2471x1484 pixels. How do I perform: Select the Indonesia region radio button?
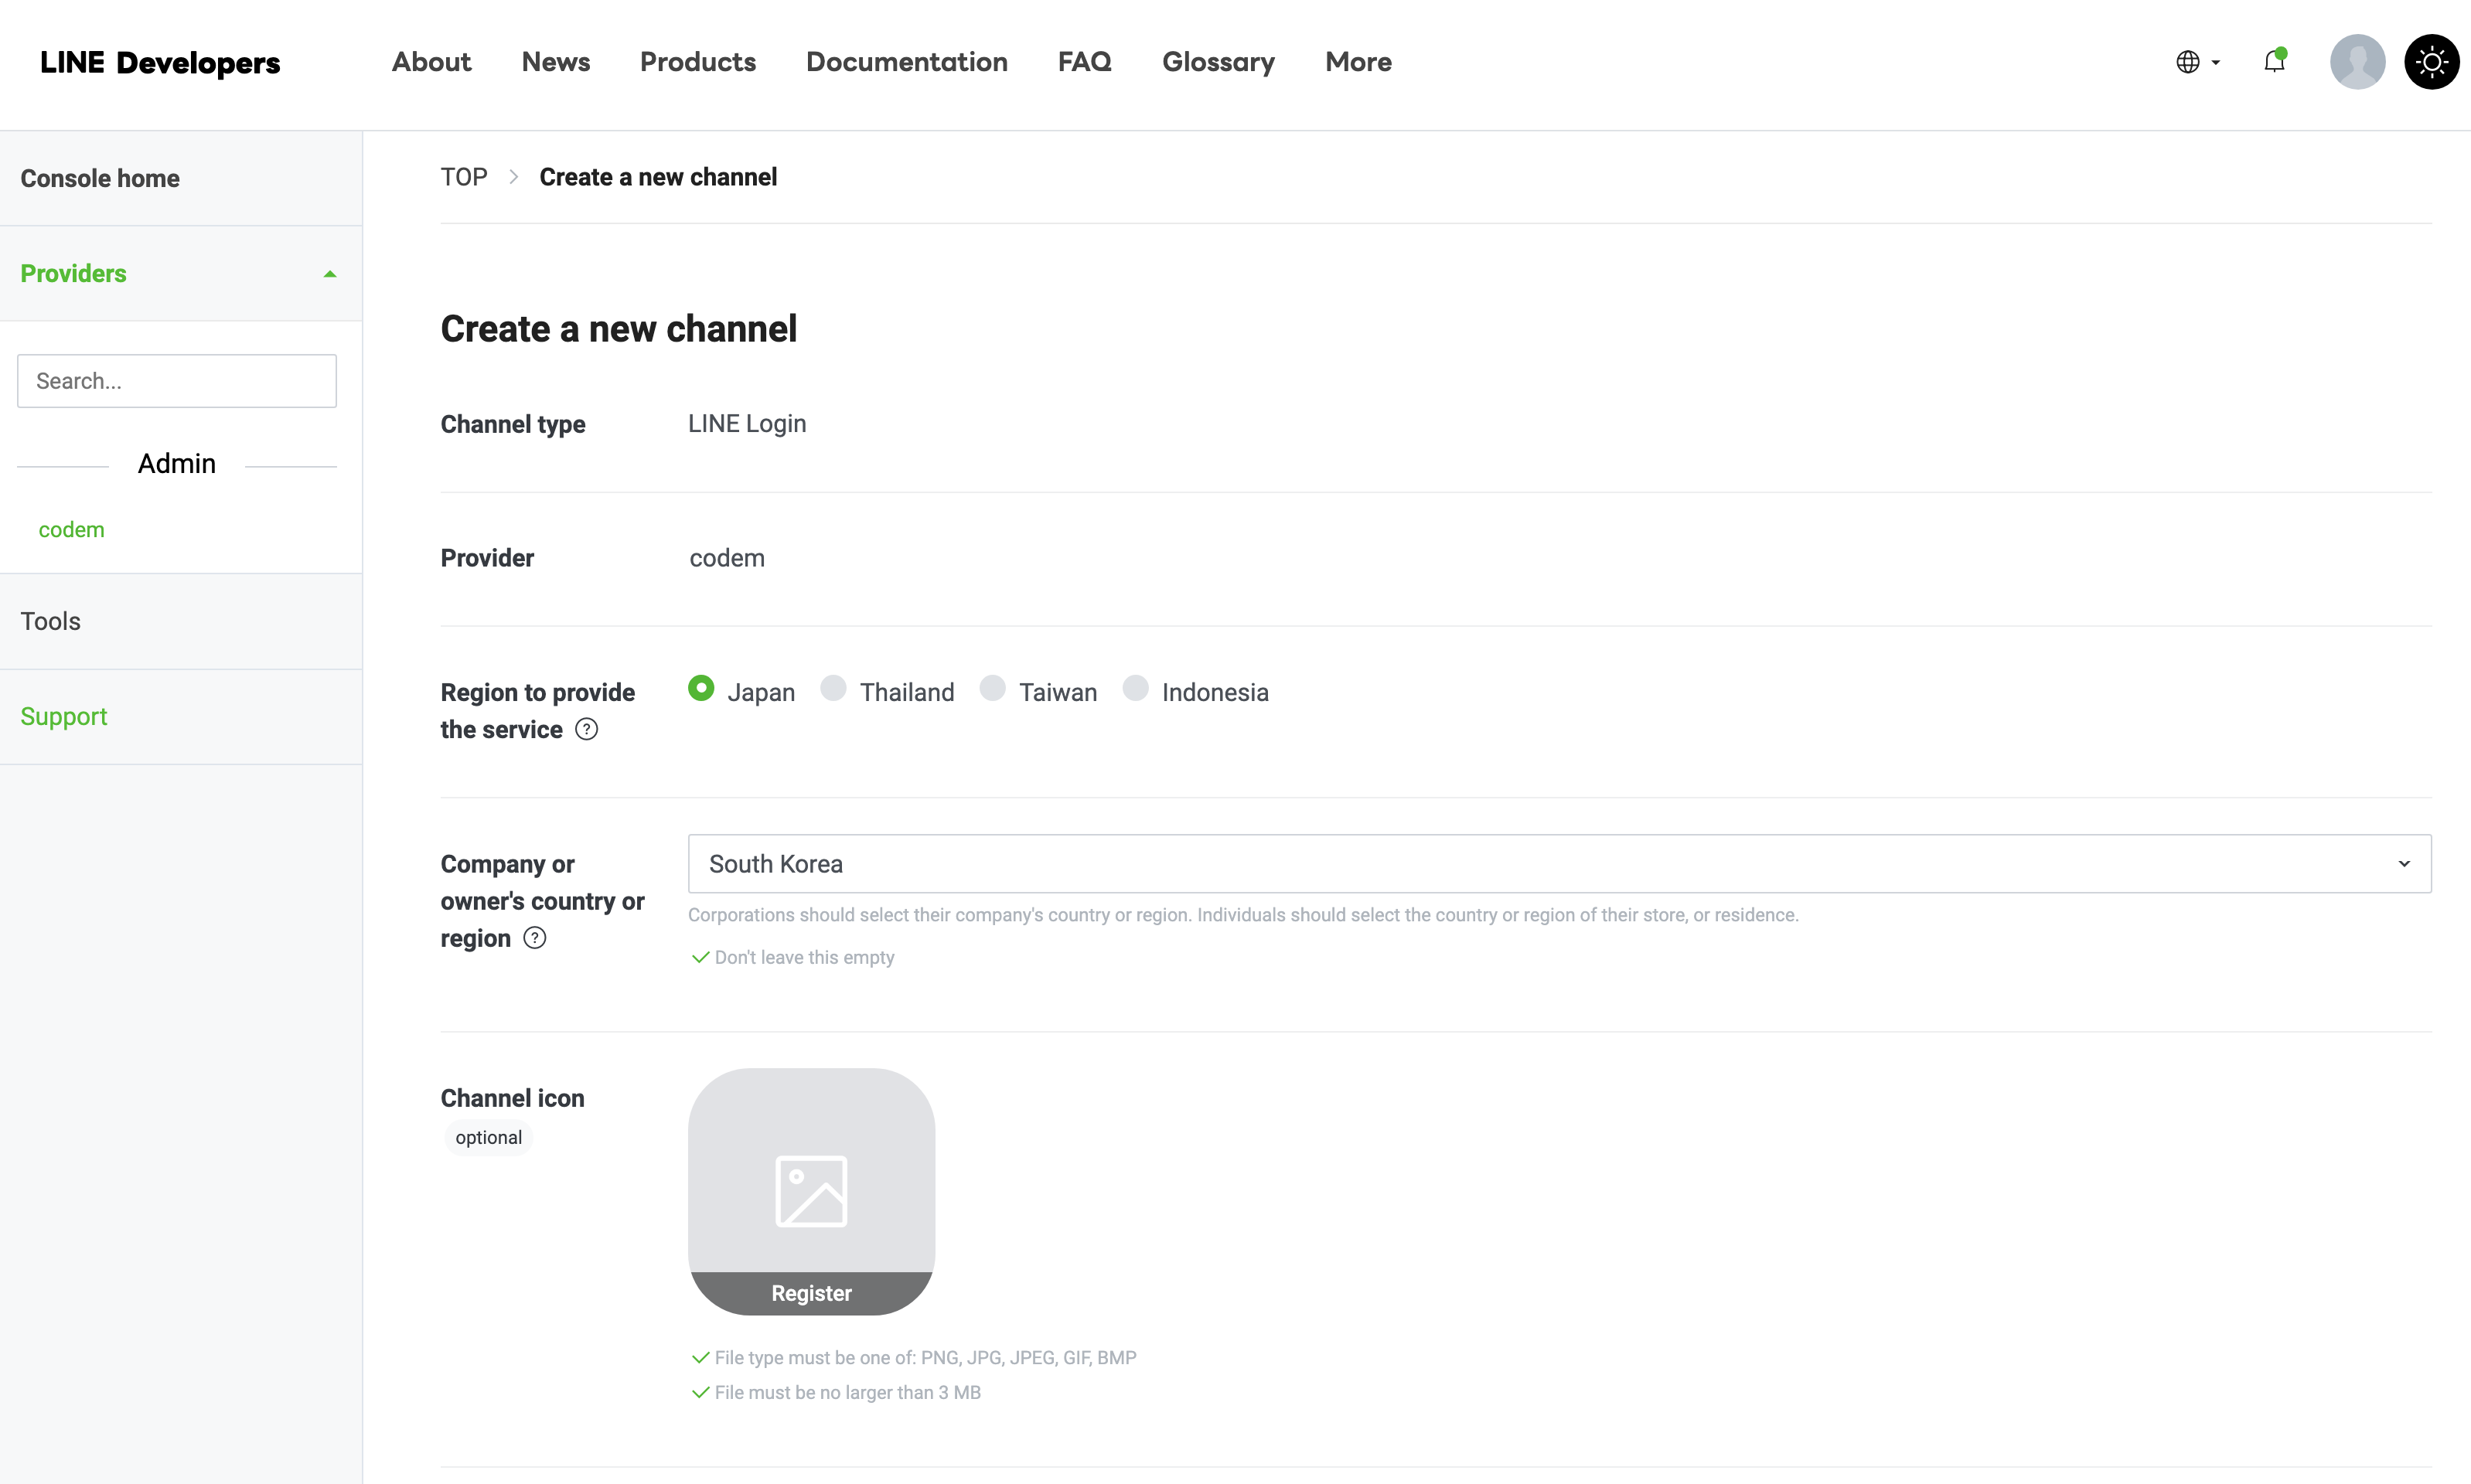[1135, 688]
